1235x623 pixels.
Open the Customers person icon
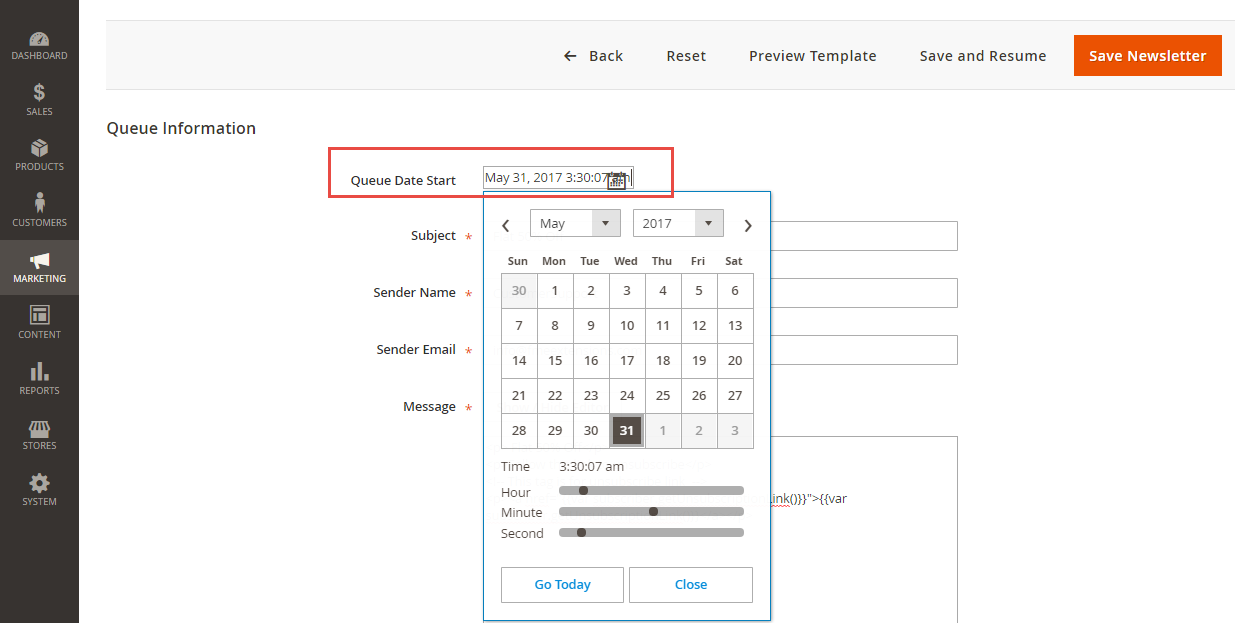(39, 204)
